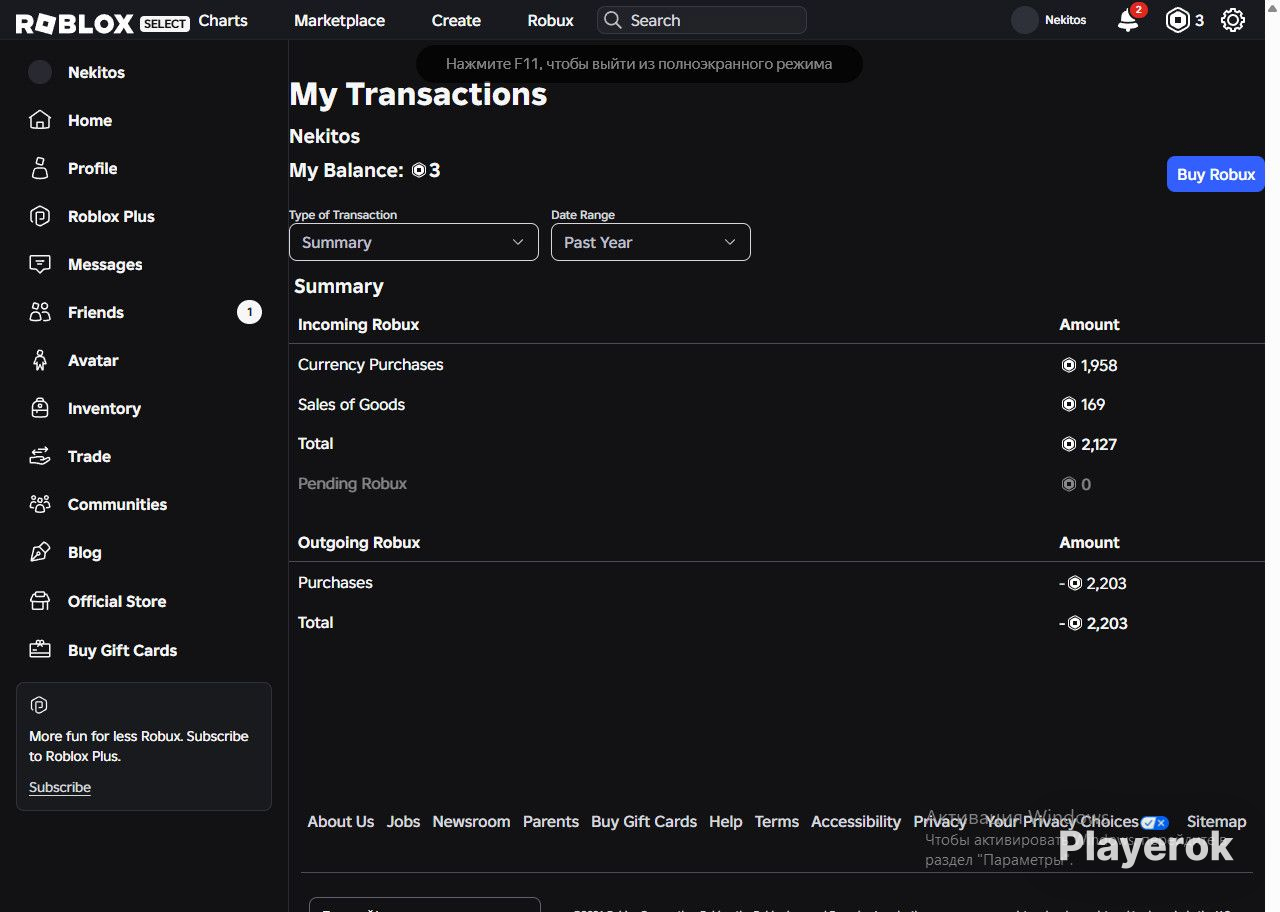Click the Roblox Plus icon in the promo card

[40, 706]
